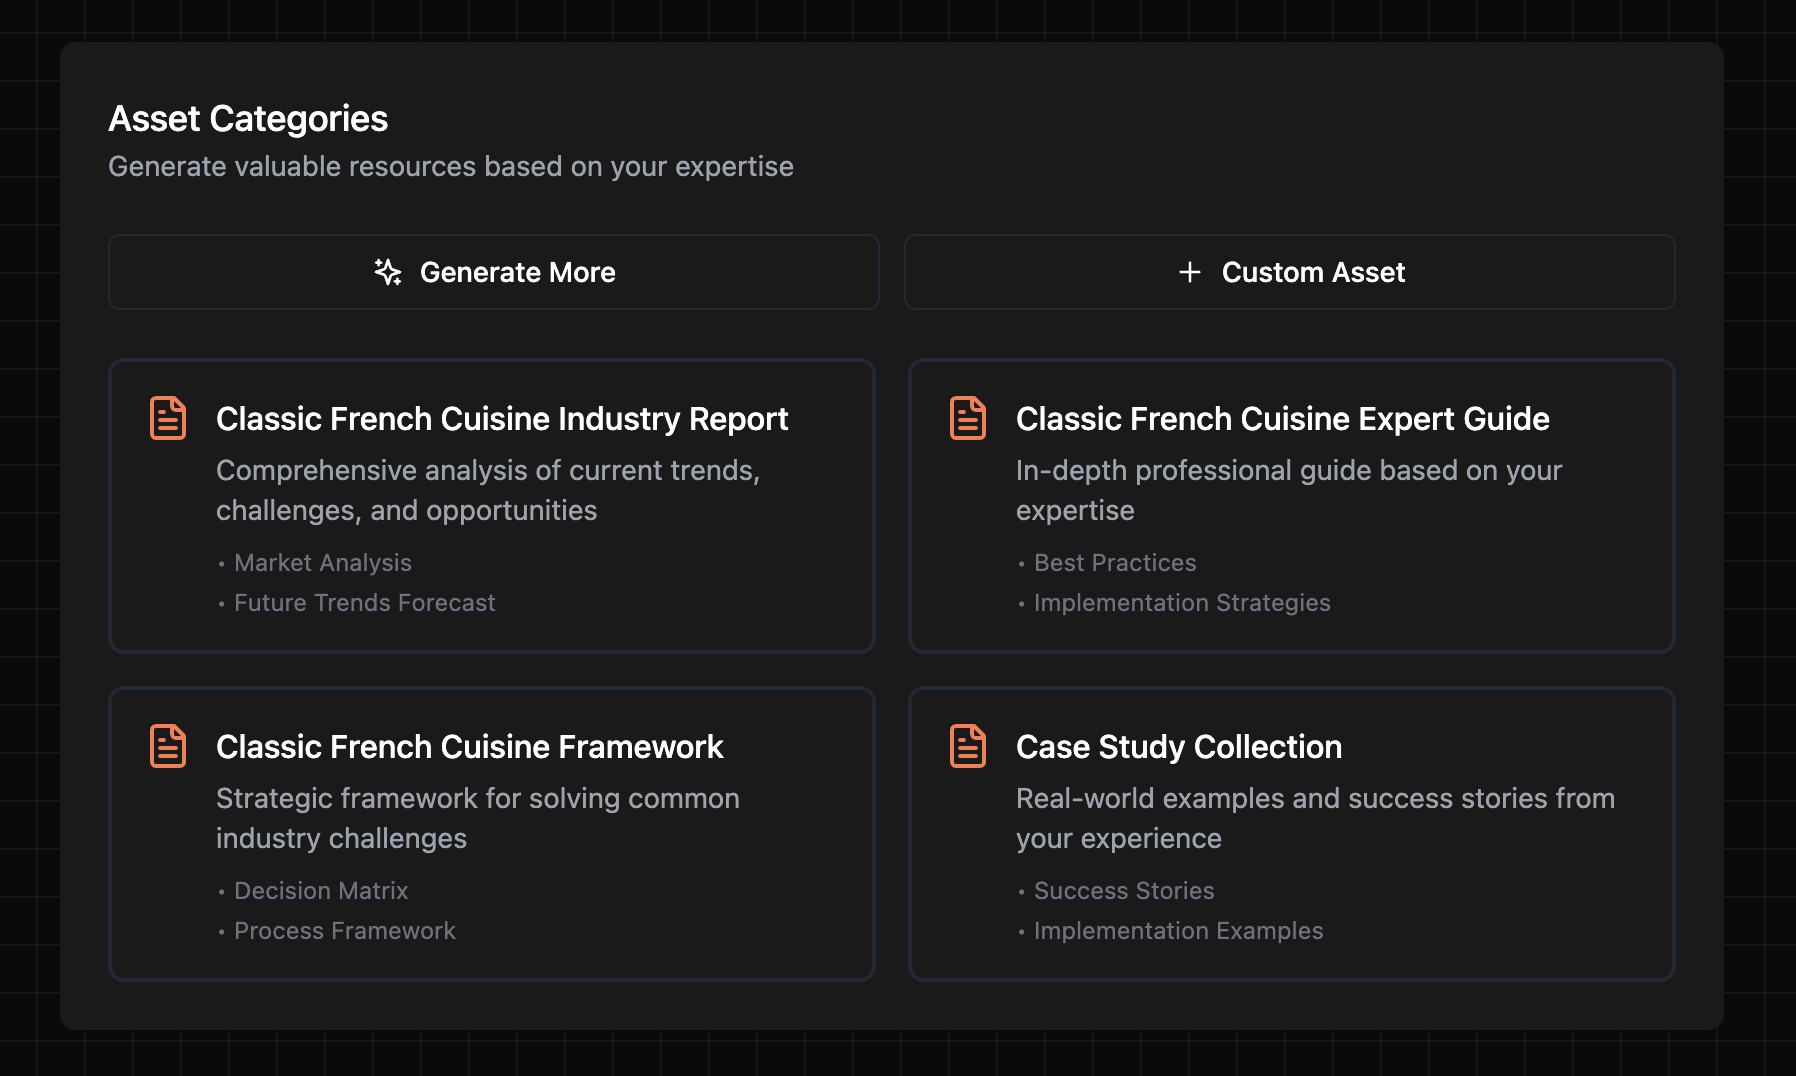Click the sparkle icon in Generate More
Viewport: 1796px width, 1076px height.
[x=388, y=272]
